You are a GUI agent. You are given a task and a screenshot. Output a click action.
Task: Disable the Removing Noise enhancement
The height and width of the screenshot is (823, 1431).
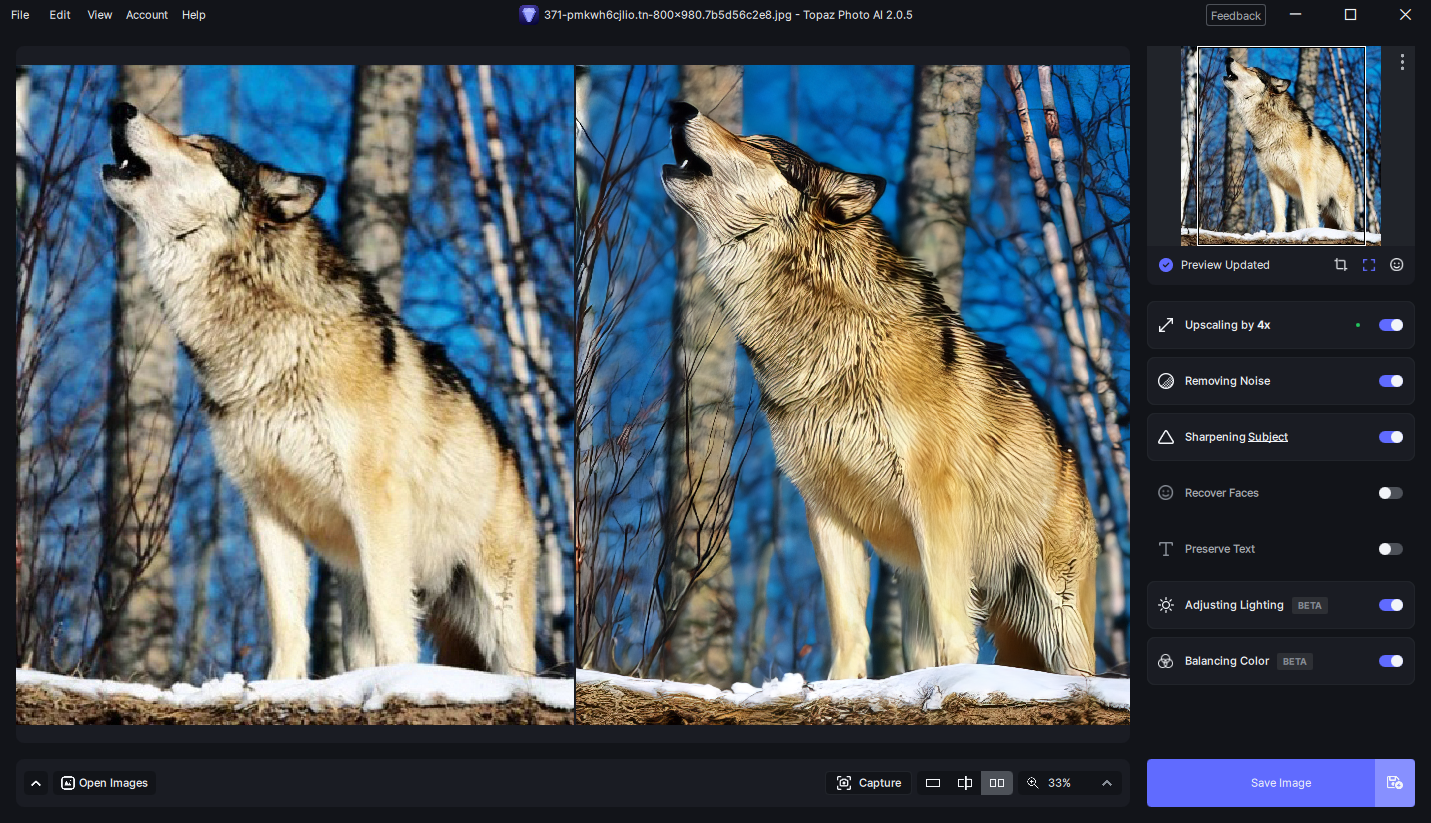pyautogui.click(x=1390, y=381)
